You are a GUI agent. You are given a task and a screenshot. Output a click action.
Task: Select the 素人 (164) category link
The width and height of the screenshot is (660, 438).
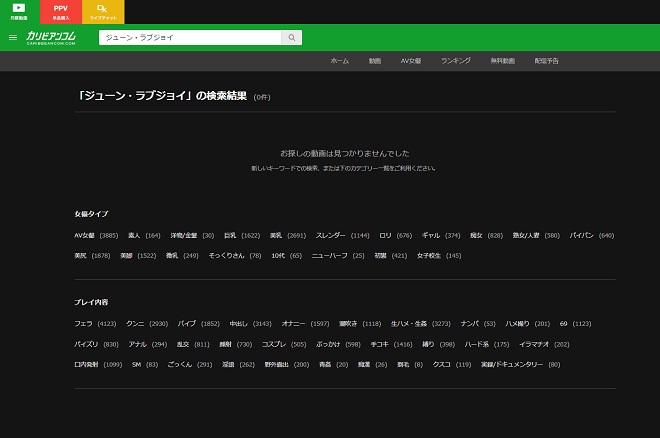144,236
